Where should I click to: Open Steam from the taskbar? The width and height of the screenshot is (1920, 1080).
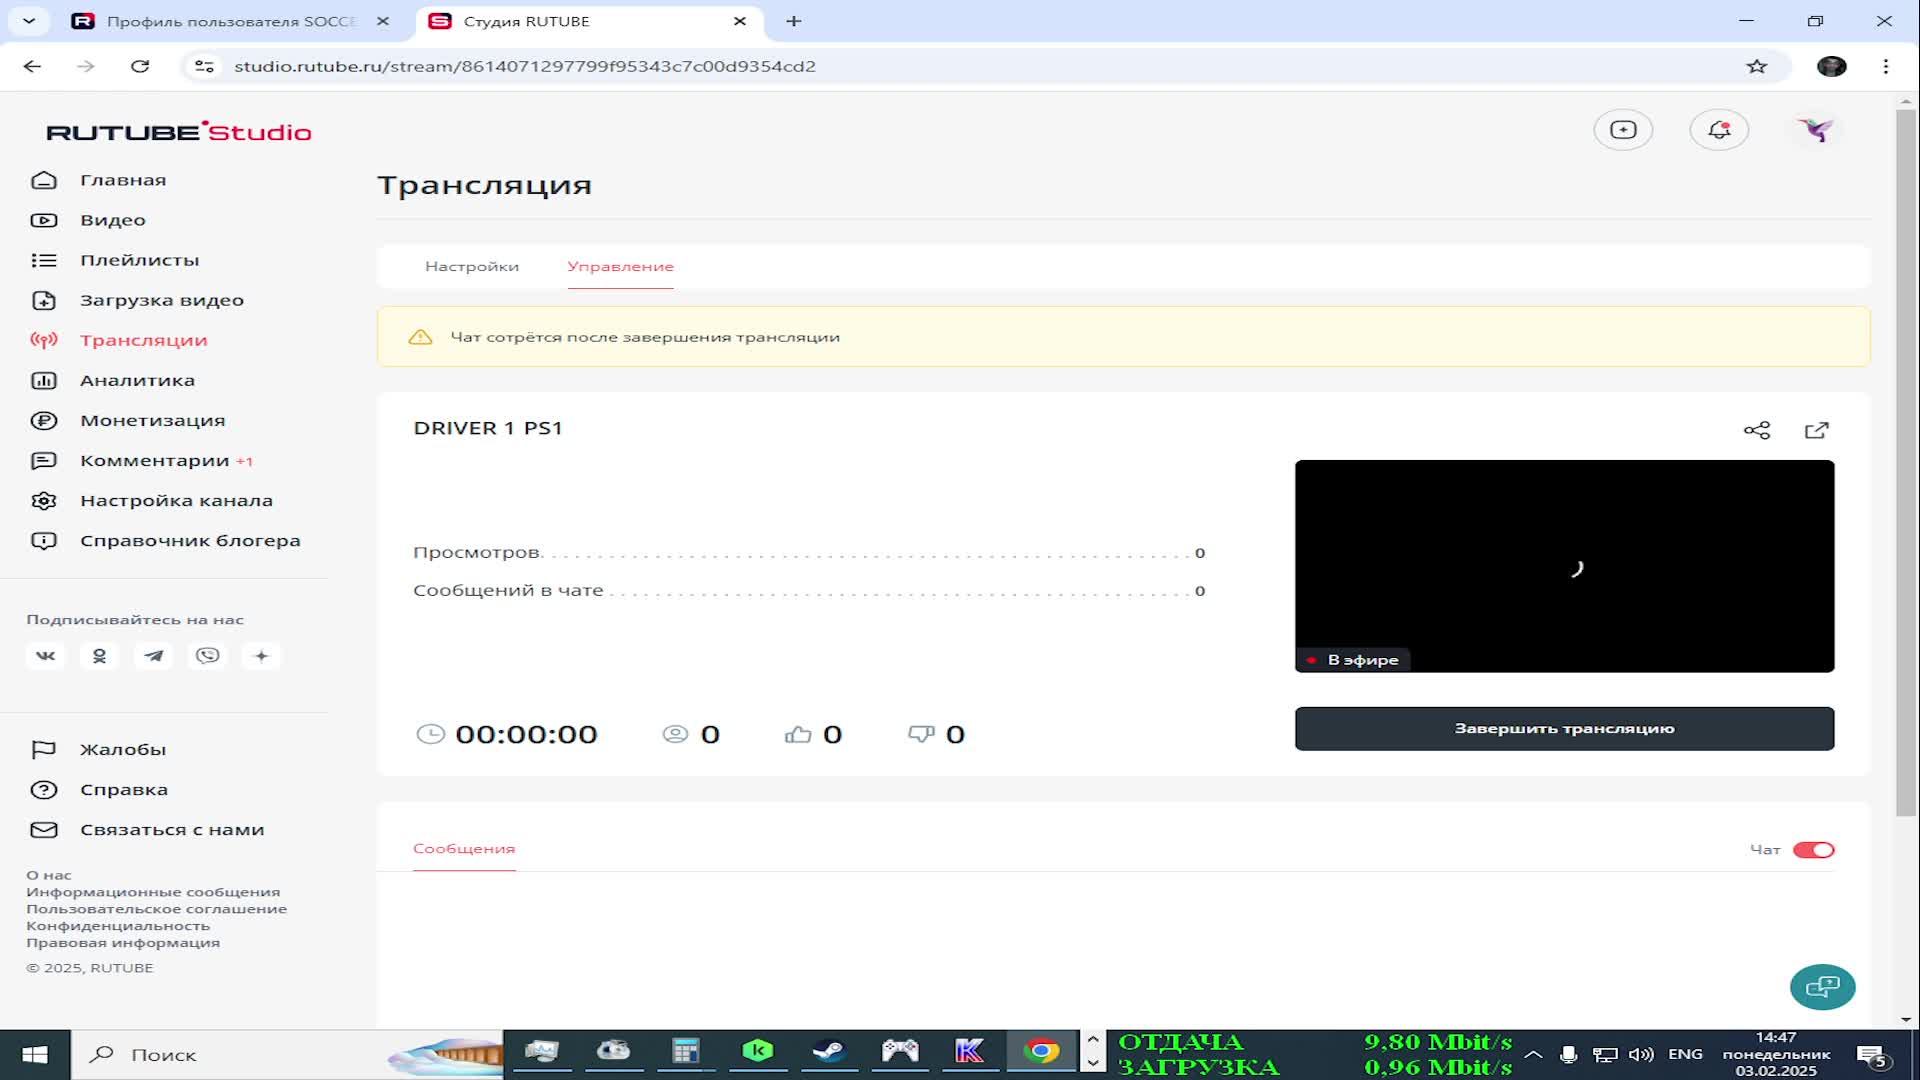coord(829,1052)
